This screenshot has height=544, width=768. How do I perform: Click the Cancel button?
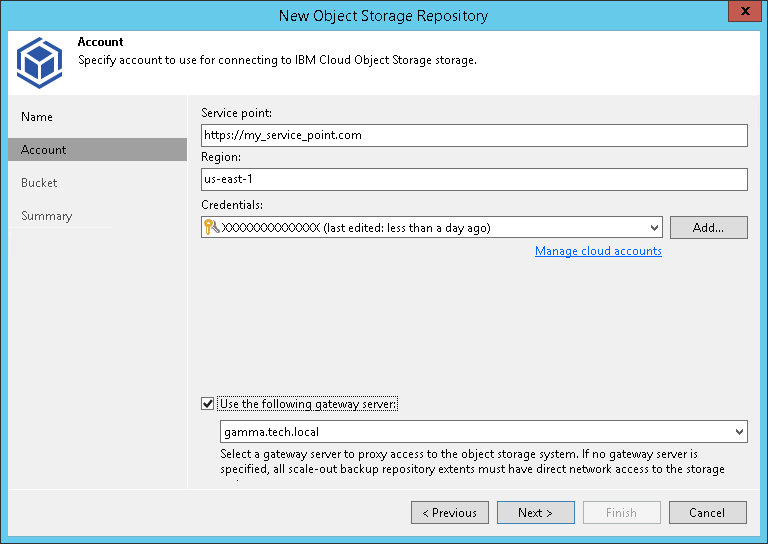click(707, 513)
